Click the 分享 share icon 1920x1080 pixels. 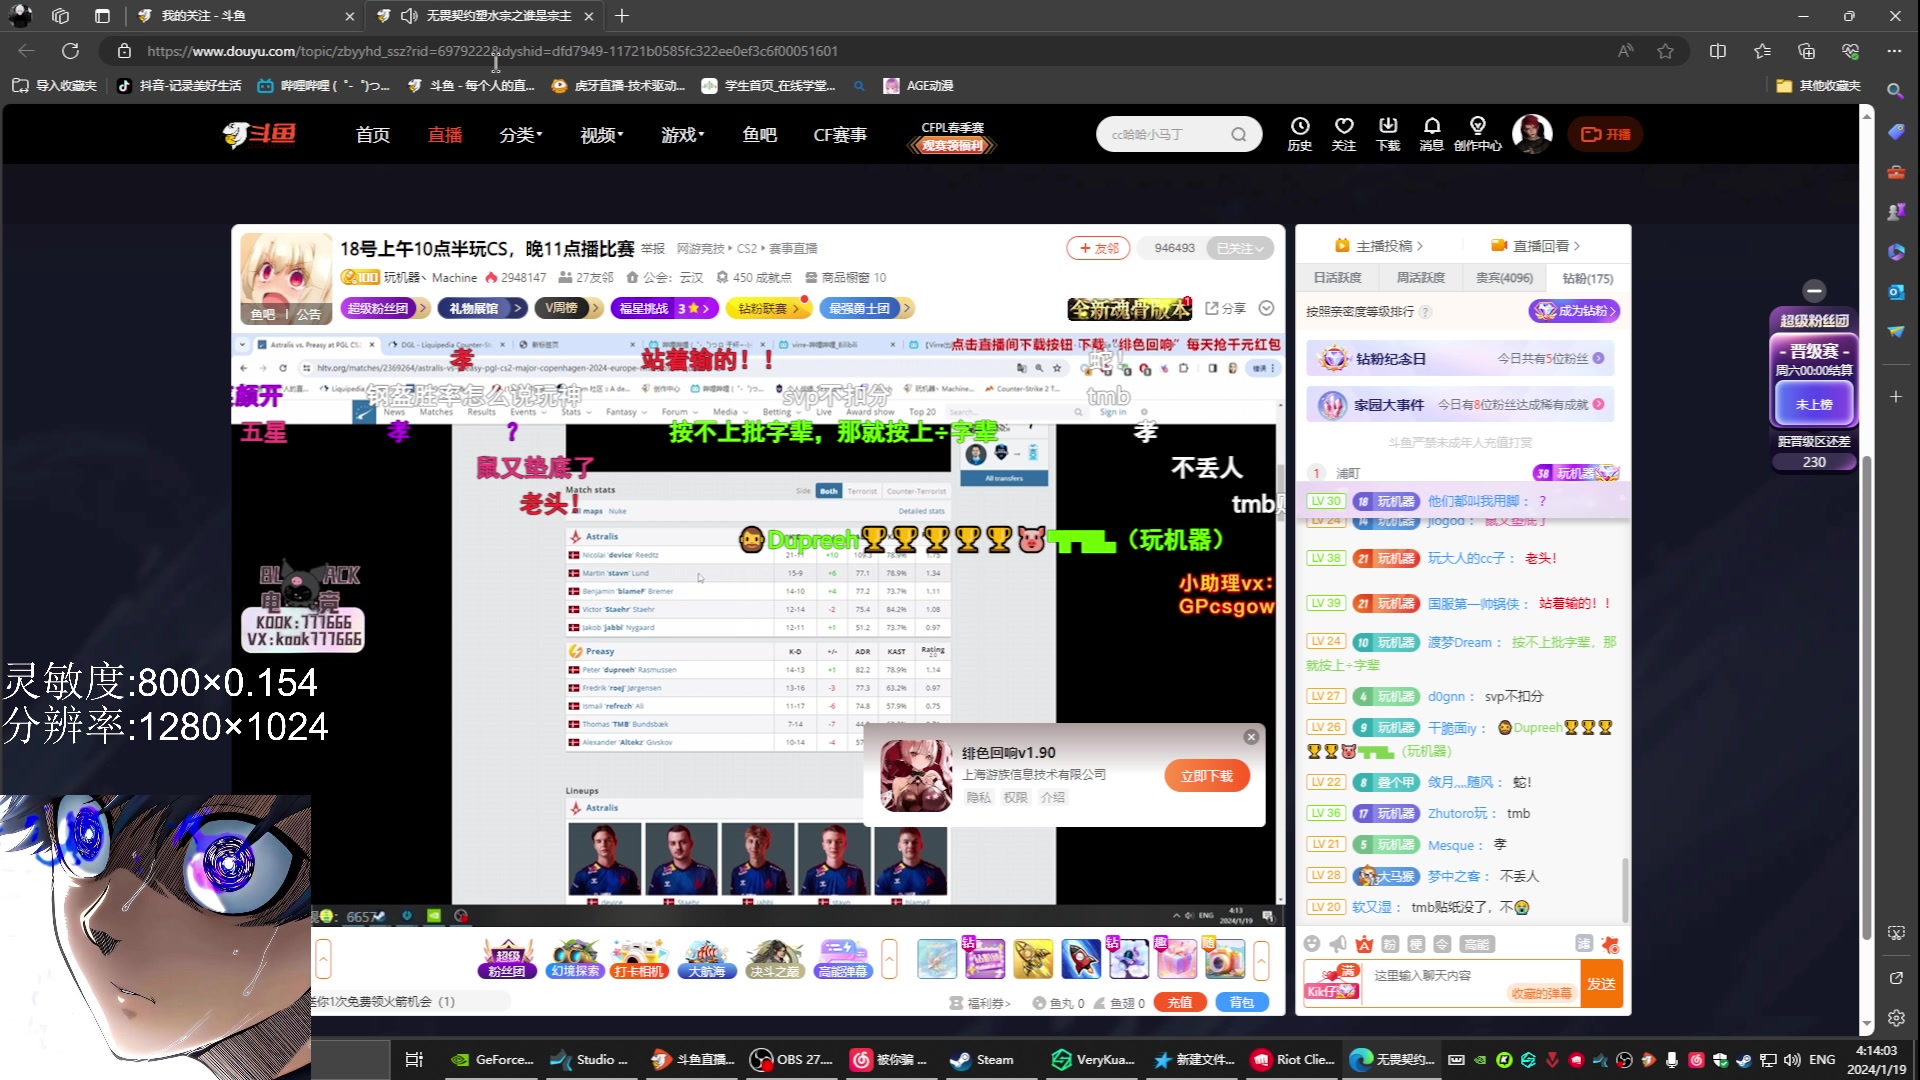[x=1225, y=308]
